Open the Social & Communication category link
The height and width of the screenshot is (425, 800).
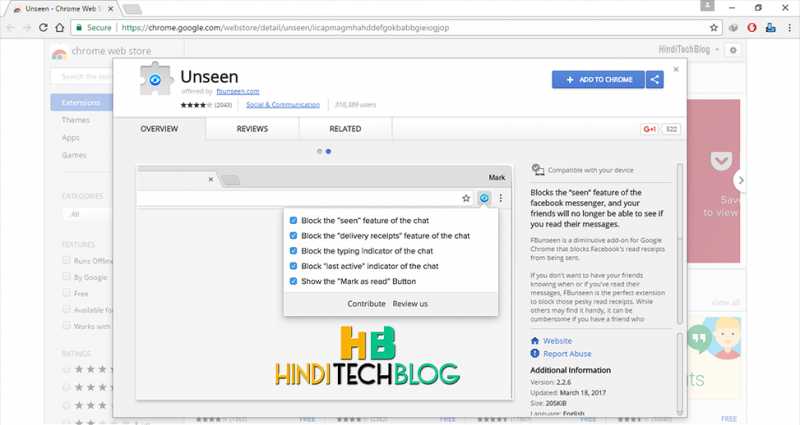(x=283, y=105)
